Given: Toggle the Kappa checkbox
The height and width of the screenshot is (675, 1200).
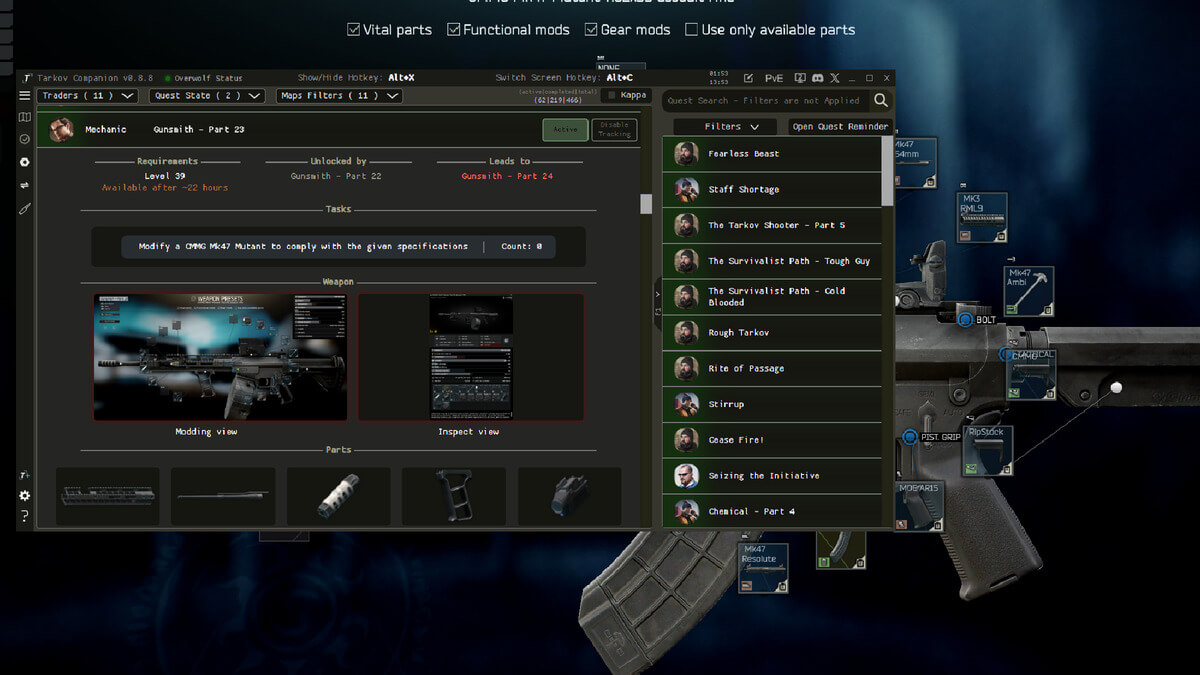Looking at the screenshot, I should pos(611,96).
